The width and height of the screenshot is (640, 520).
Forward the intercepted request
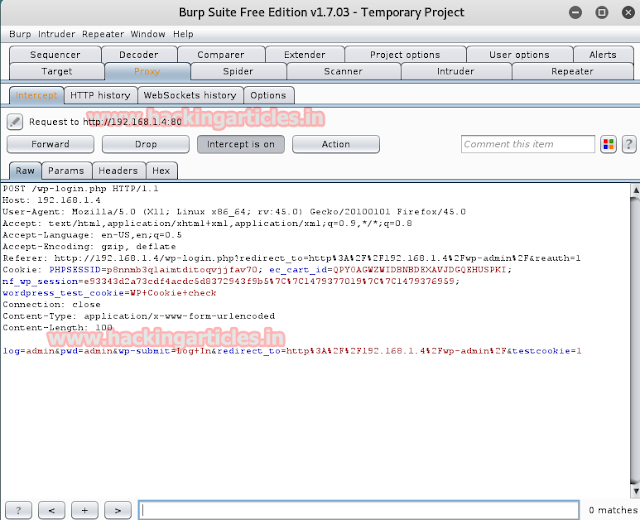click(50, 144)
